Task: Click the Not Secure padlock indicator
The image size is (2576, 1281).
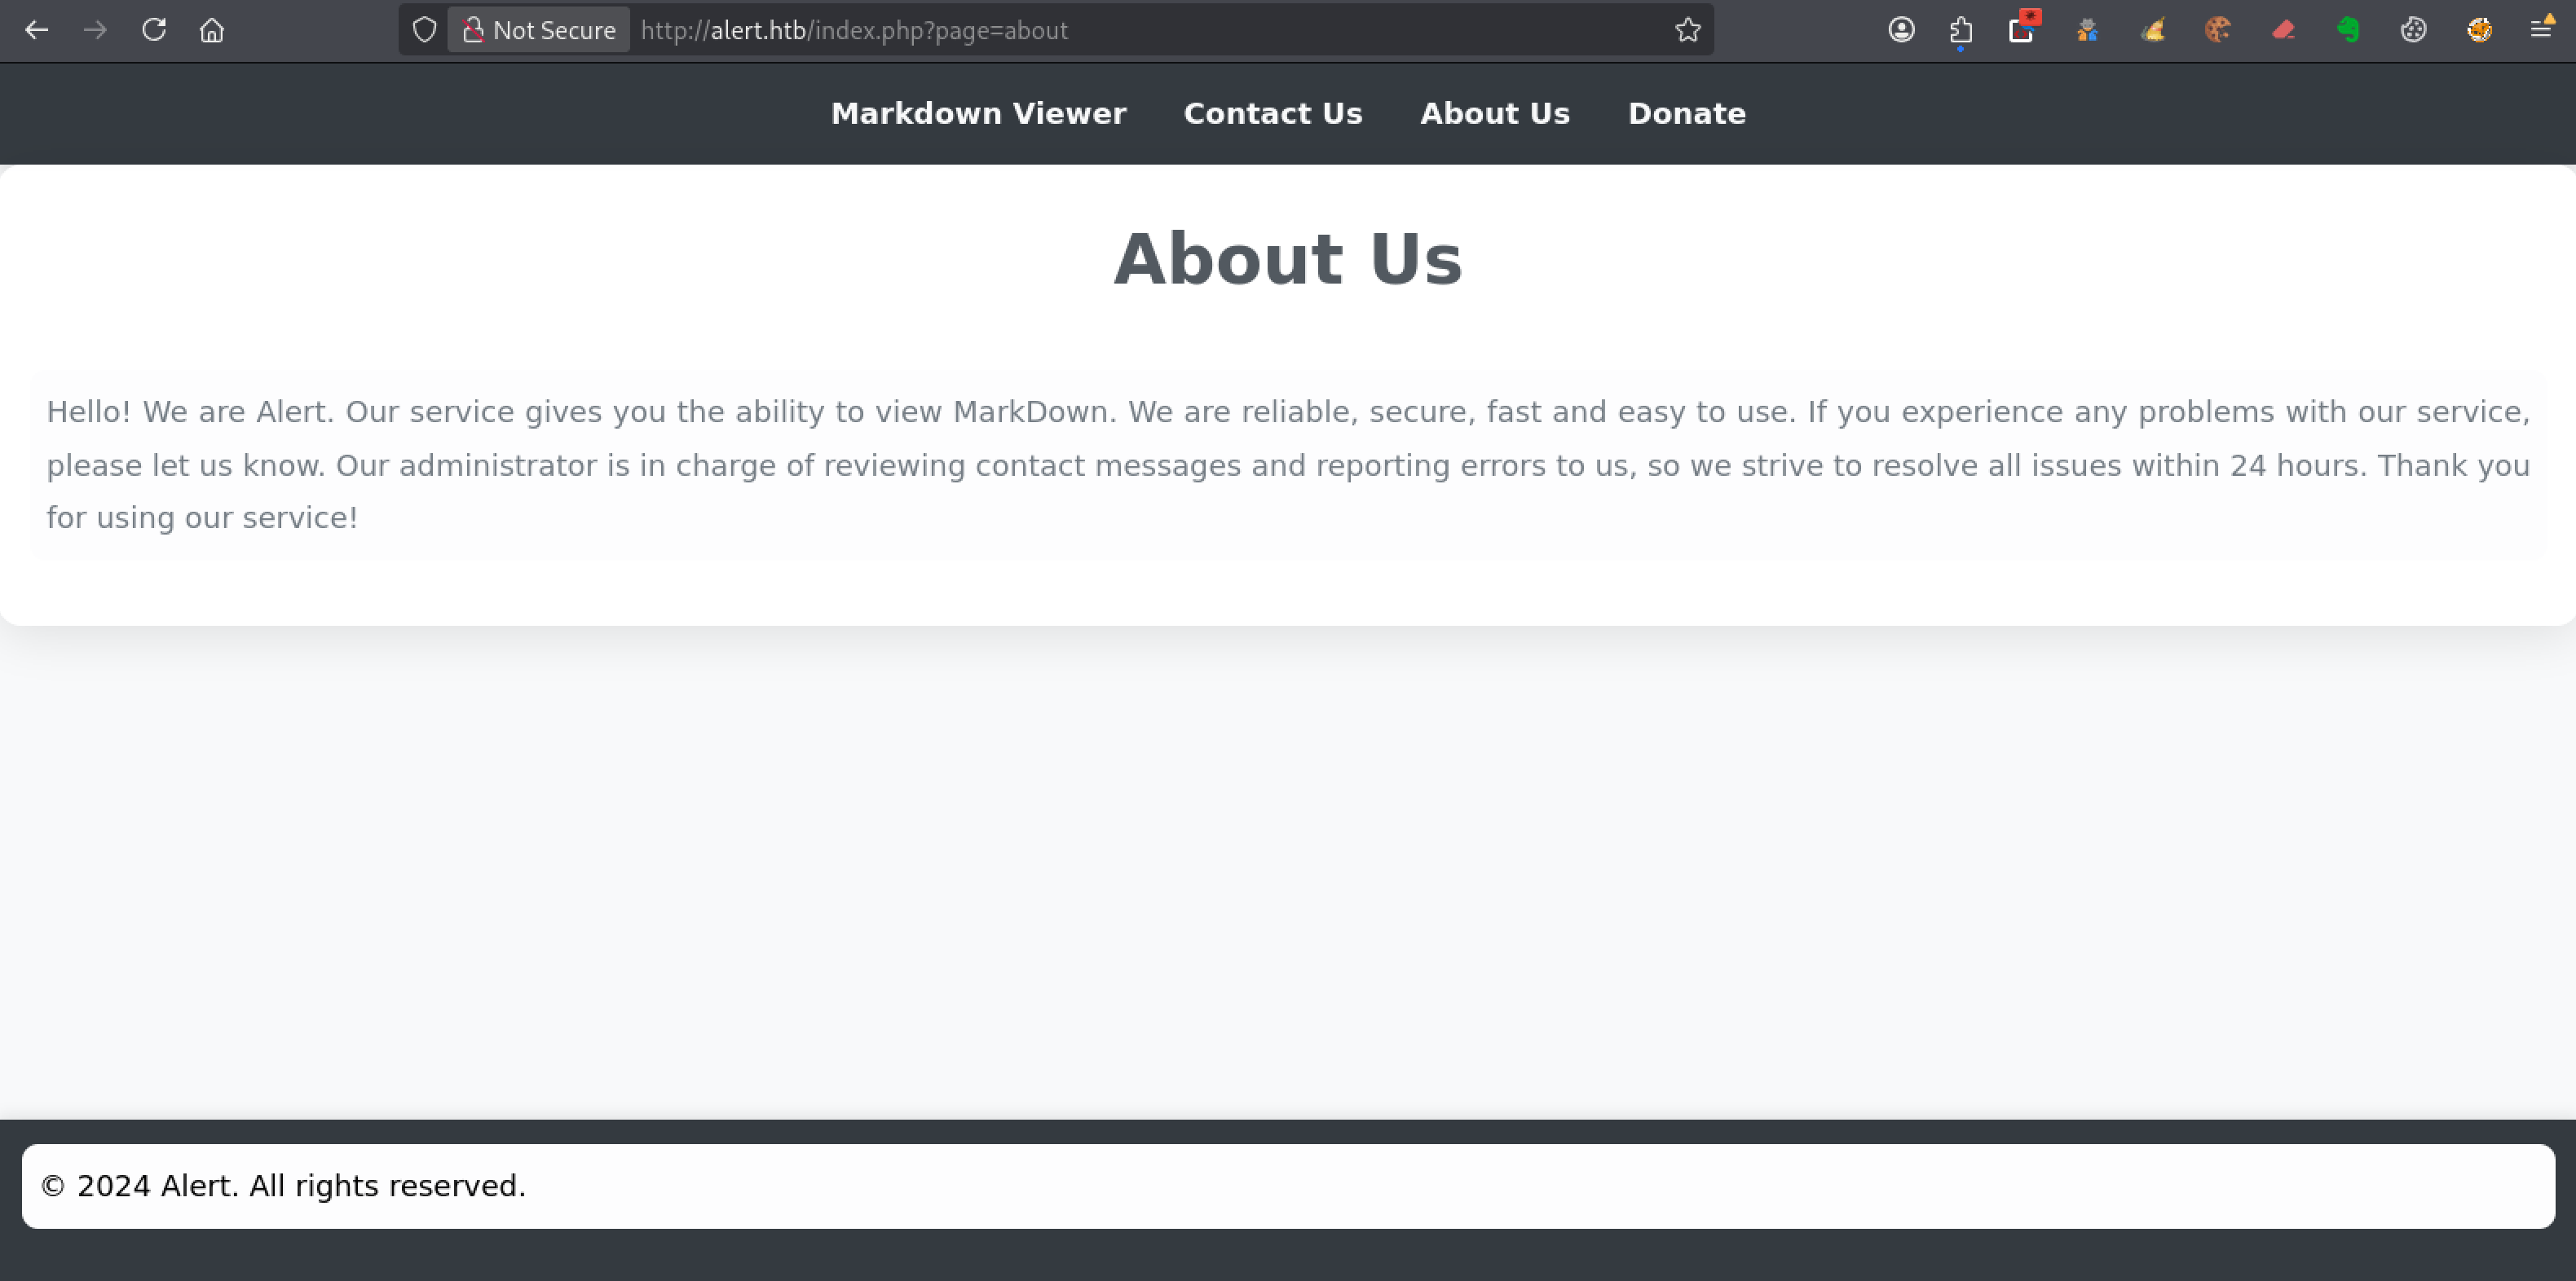Action: (474, 30)
